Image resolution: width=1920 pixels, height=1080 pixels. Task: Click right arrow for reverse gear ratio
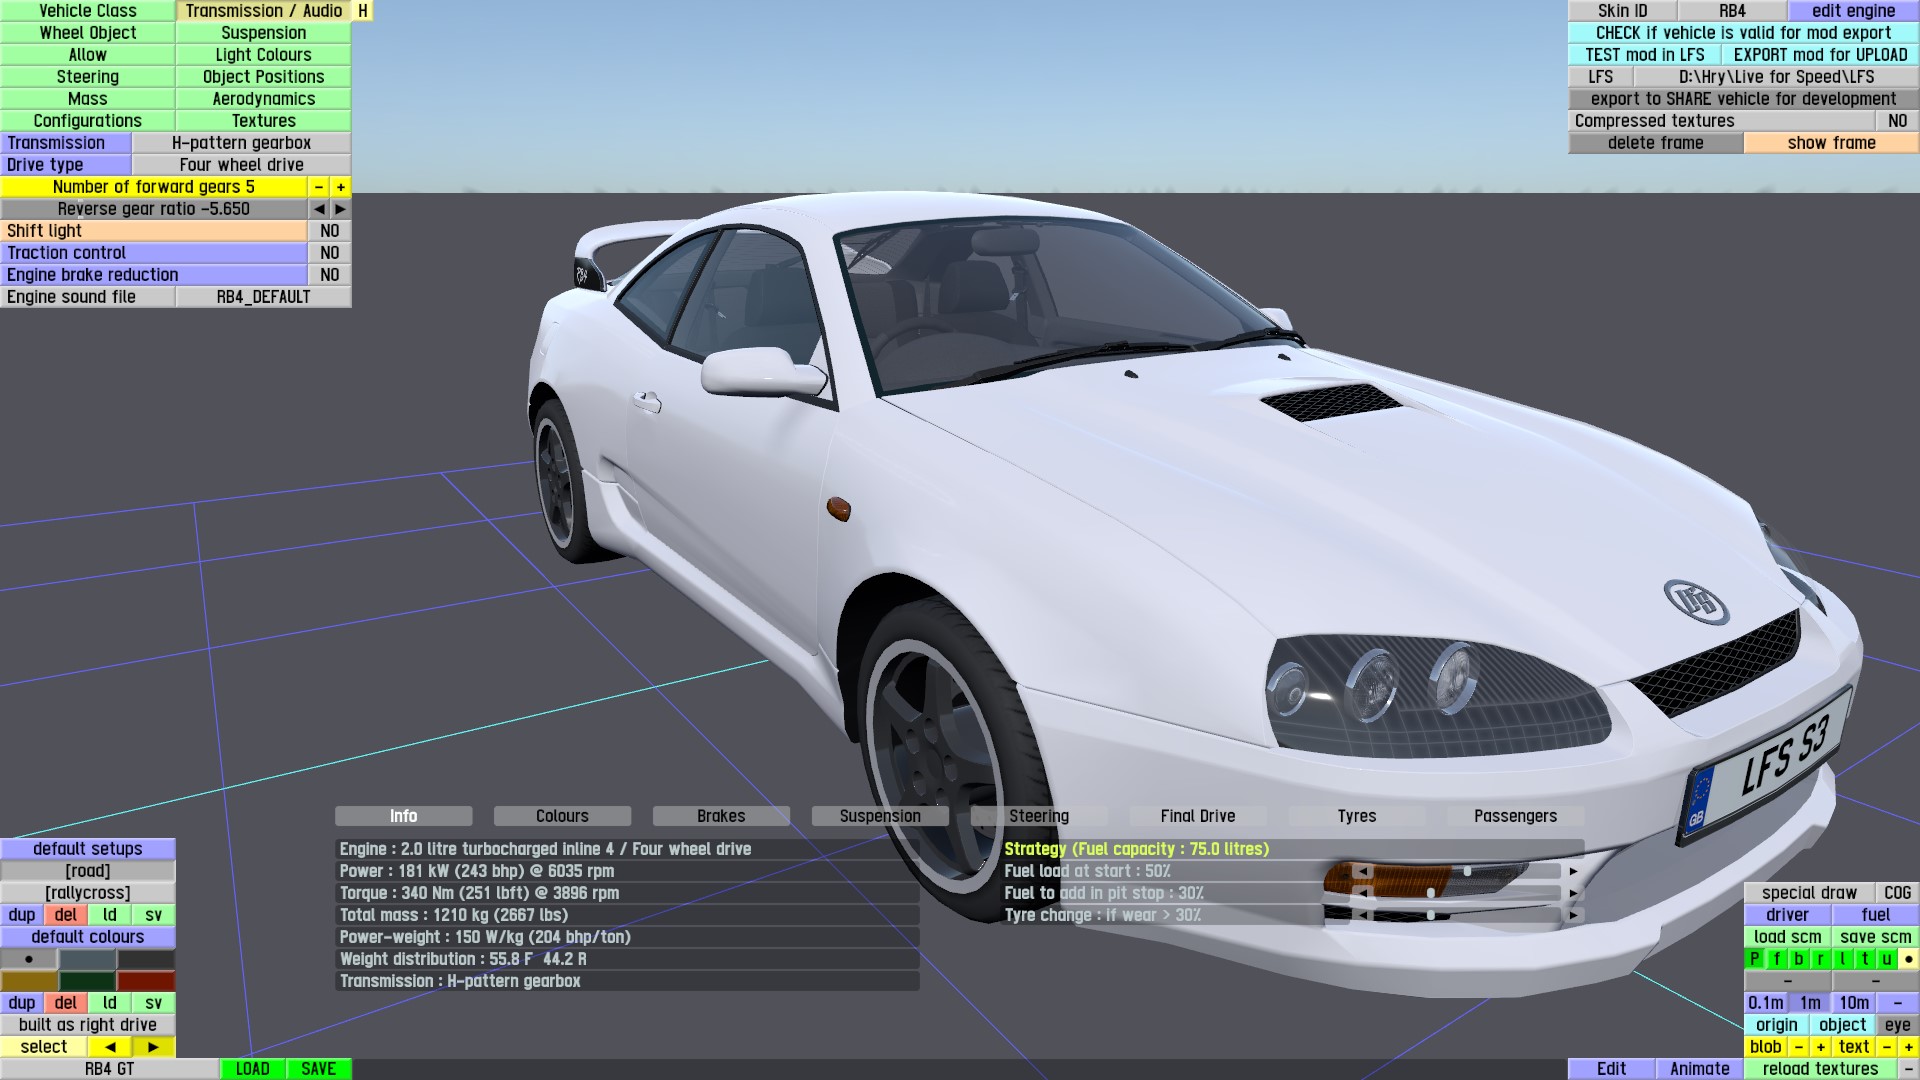tap(341, 209)
